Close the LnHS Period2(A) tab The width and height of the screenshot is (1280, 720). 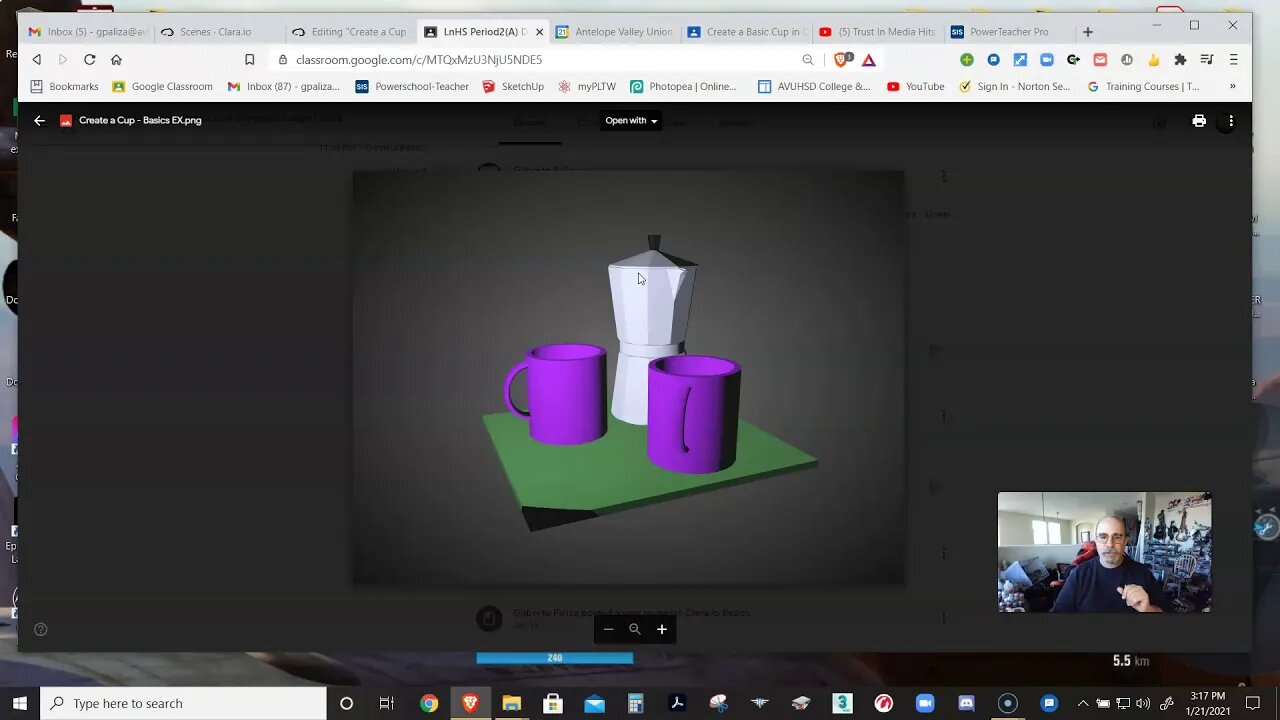(539, 32)
